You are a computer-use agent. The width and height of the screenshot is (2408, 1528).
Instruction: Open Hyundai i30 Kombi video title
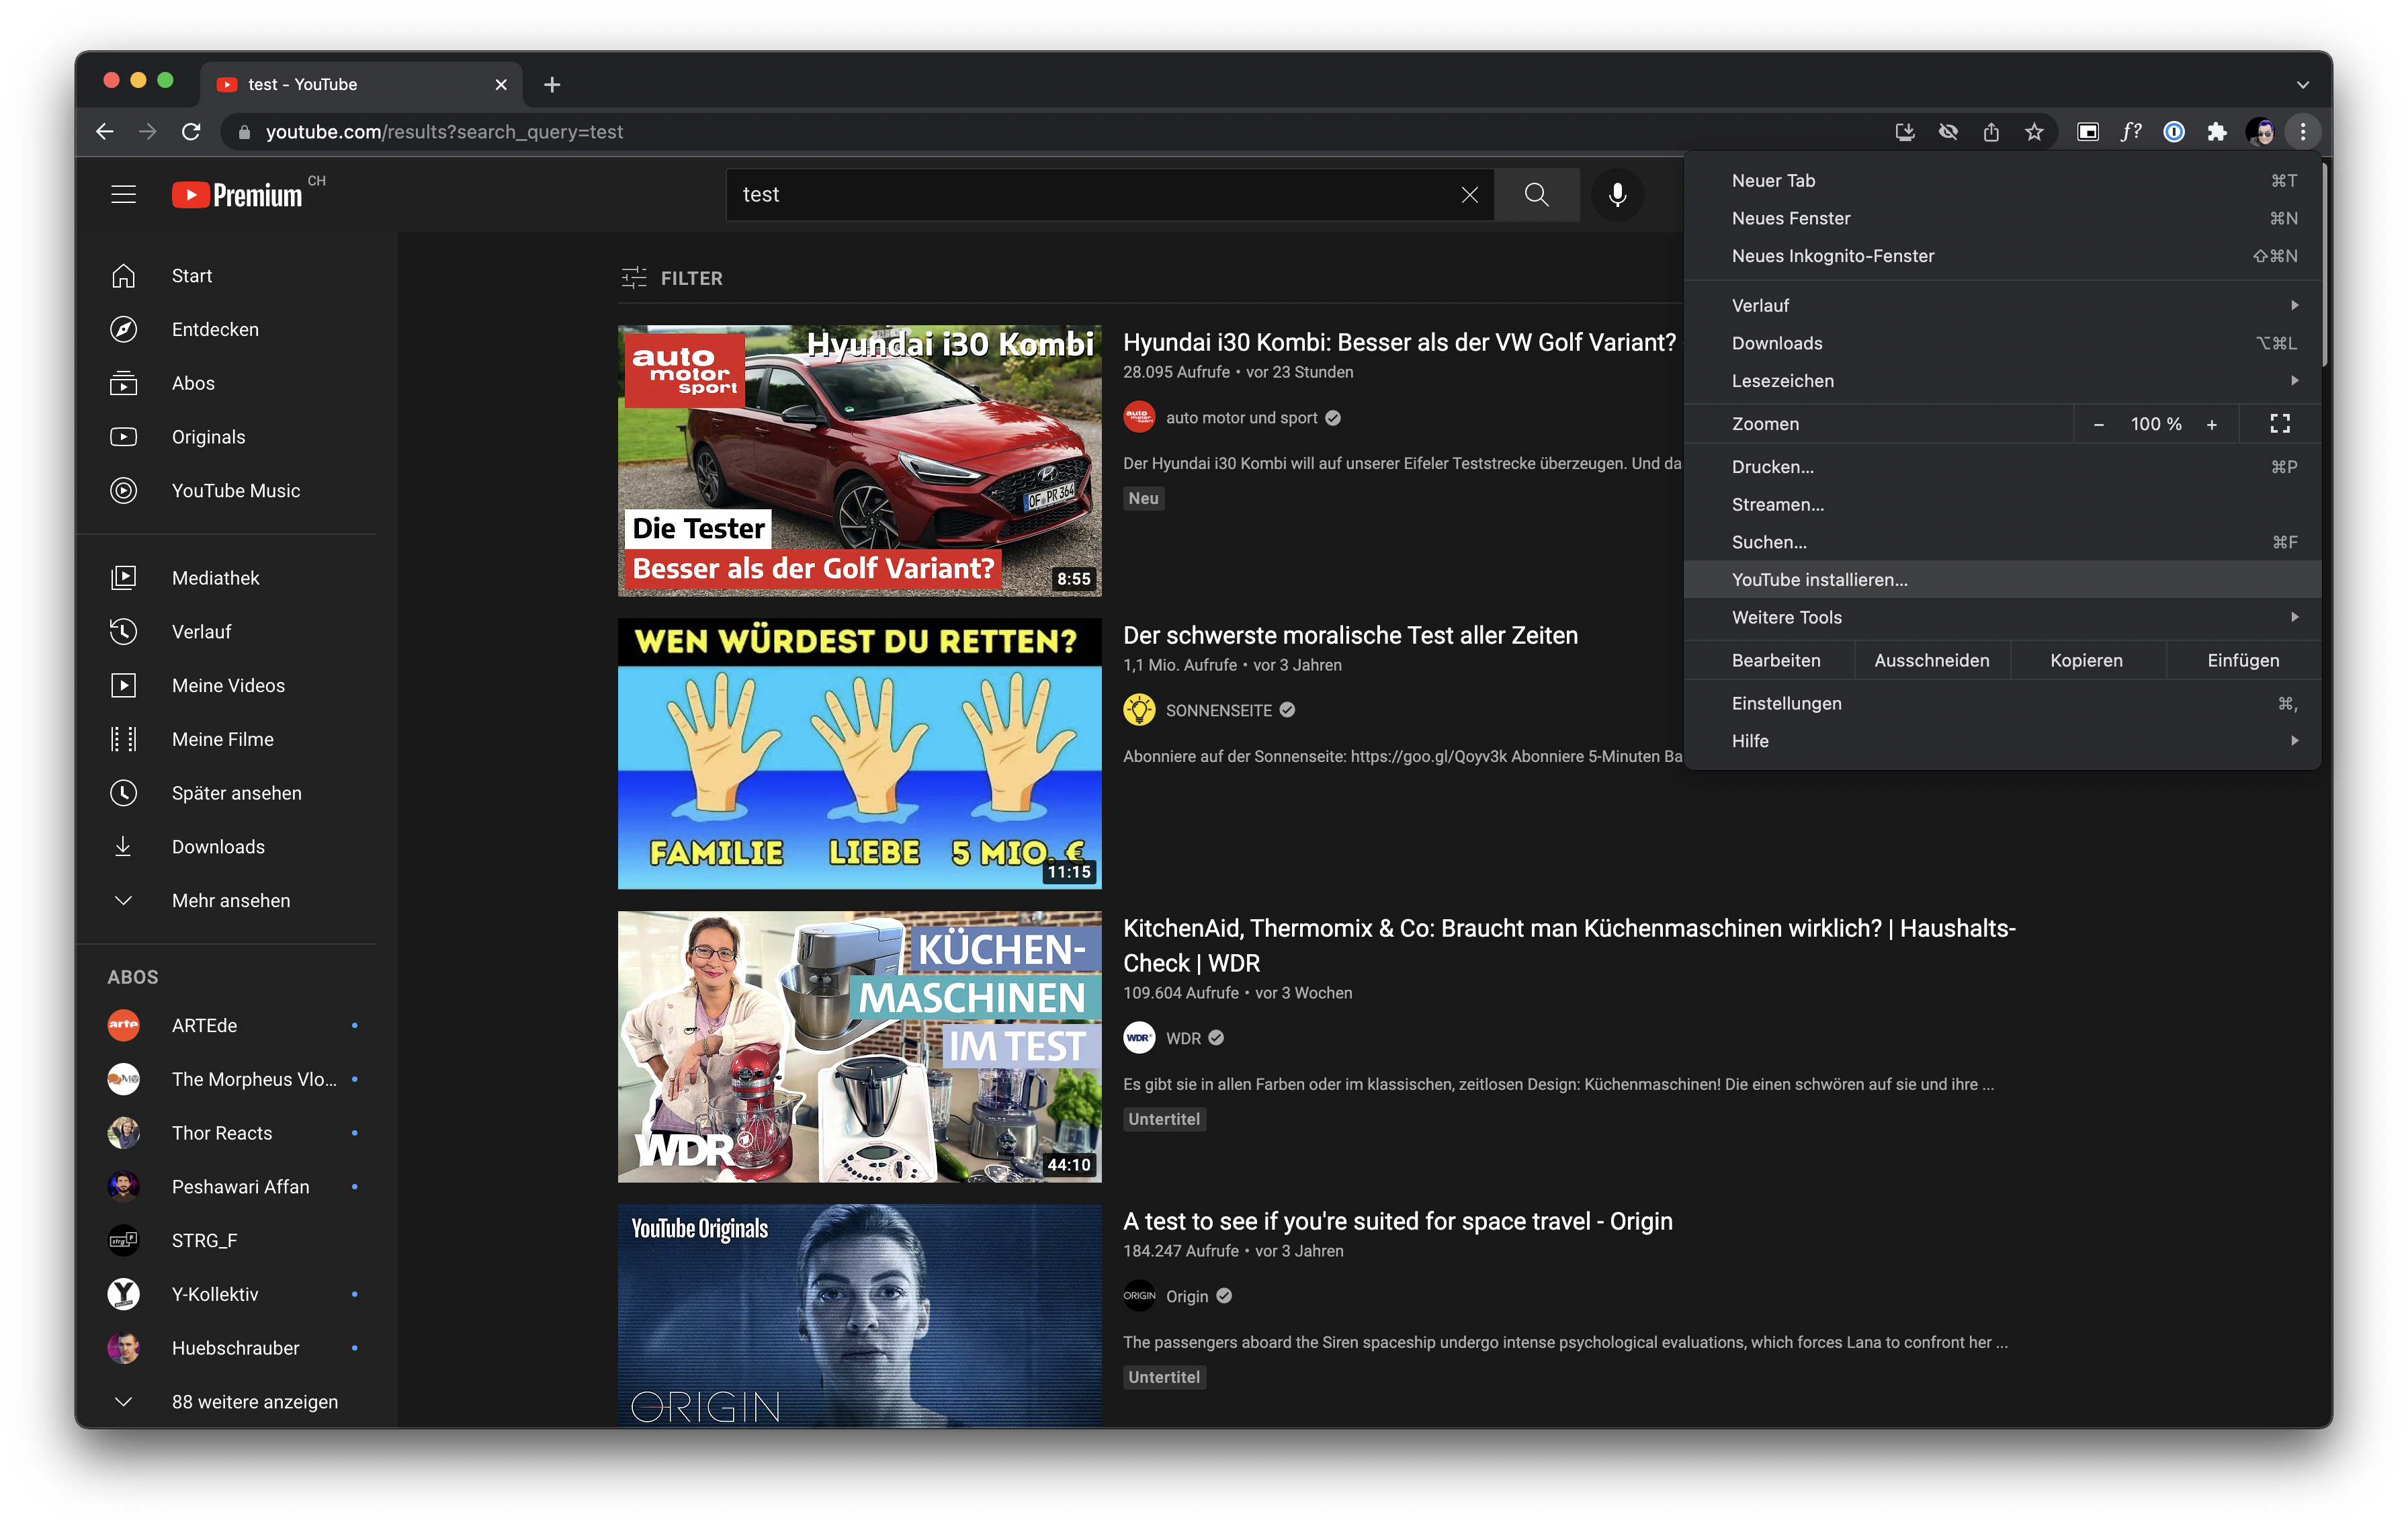pyautogui.click(x=1398, y=343)
